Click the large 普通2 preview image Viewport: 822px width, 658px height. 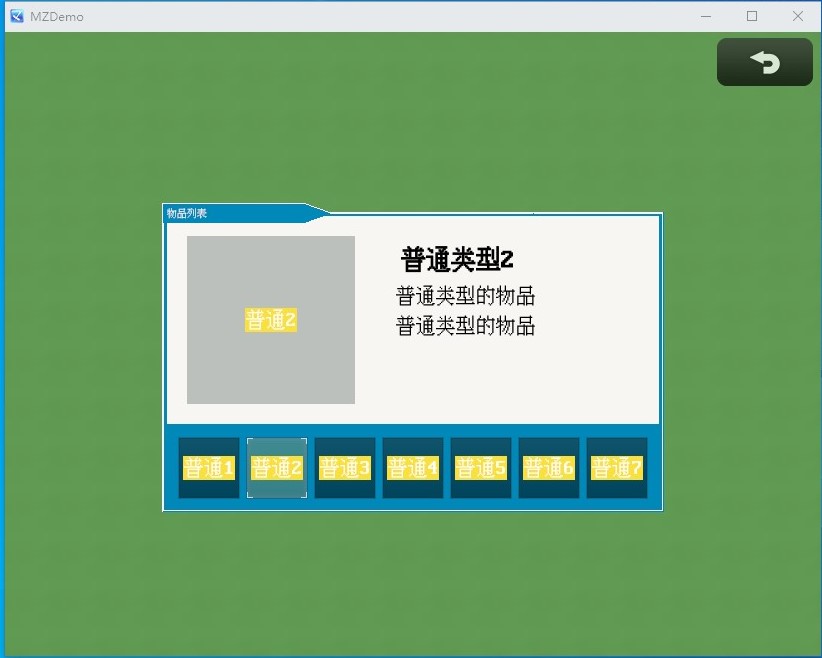coord(271,320)
